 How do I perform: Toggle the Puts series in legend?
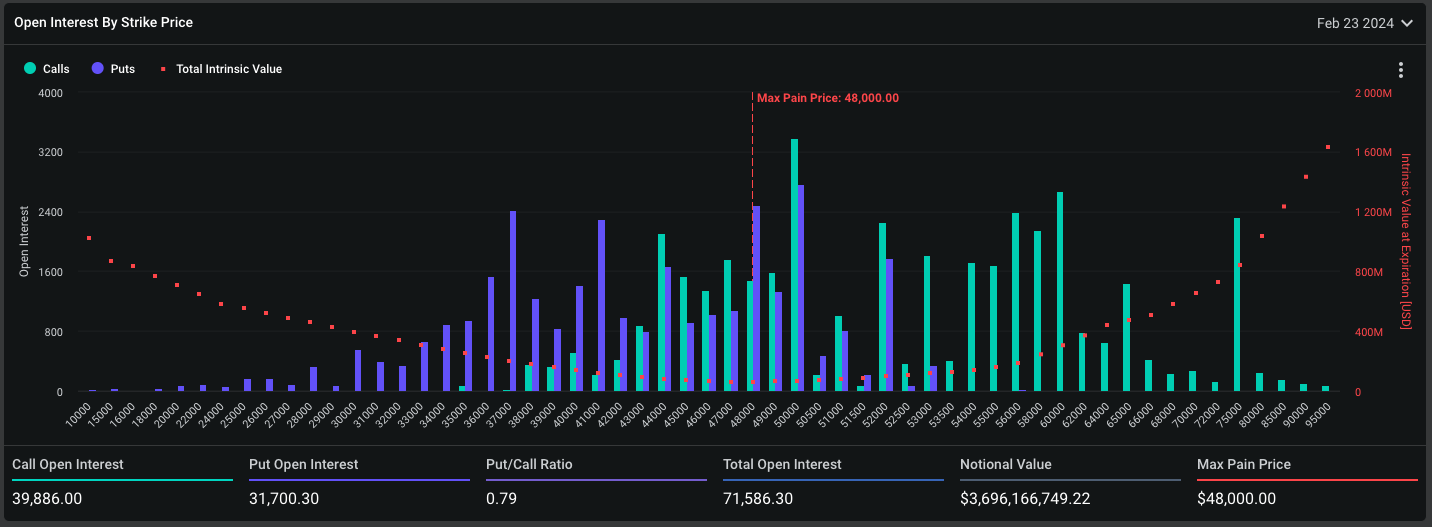coord(112,69)
